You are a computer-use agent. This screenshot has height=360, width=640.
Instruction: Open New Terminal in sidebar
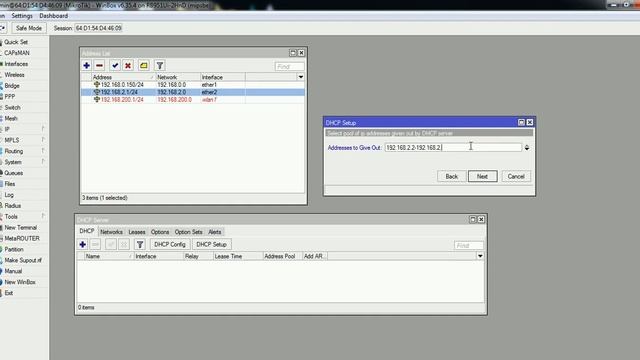click(x=20, y=228)
